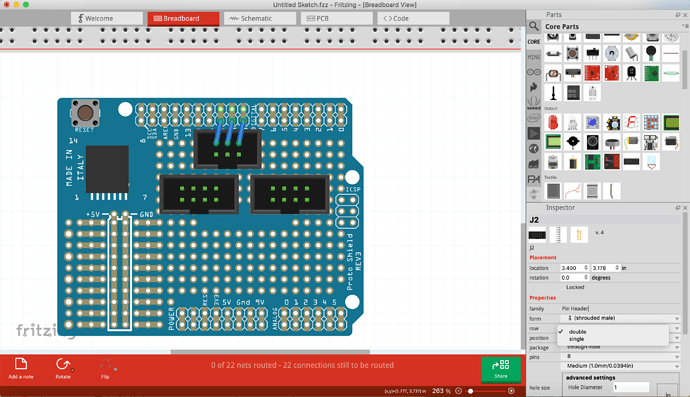Open the parts search magnifier
This screenshot has width=690, height=397.
[x=534, y=26]
